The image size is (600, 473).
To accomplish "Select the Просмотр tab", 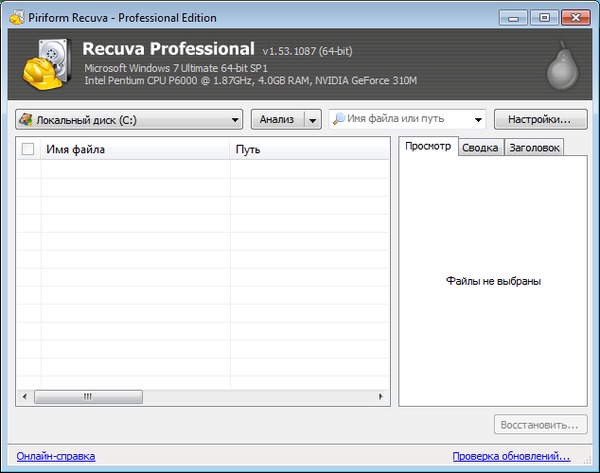I will [428, 147].
